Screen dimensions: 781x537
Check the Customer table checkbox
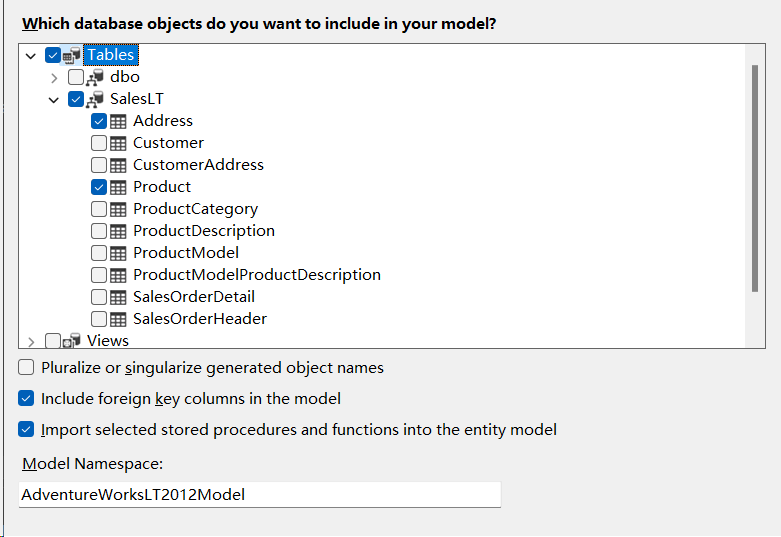point(99,143)
